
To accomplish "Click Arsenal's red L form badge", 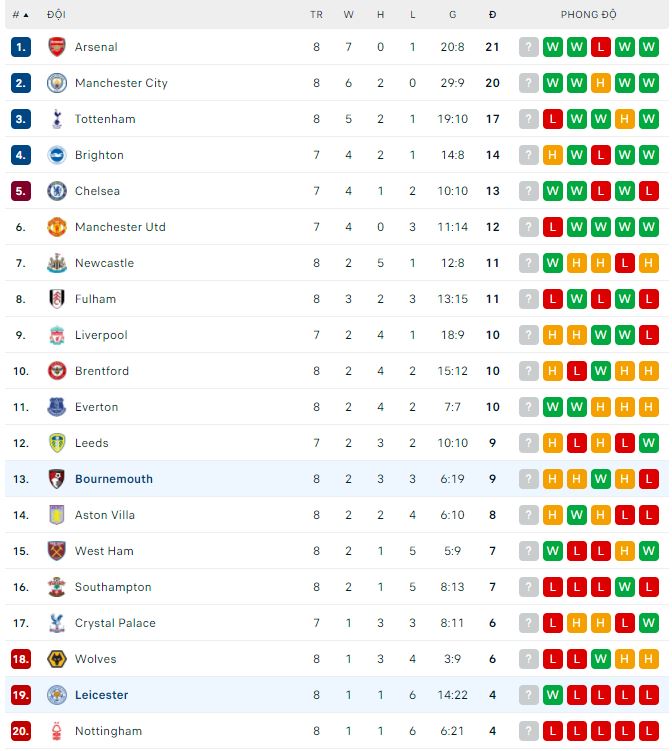I will [601, 47].
